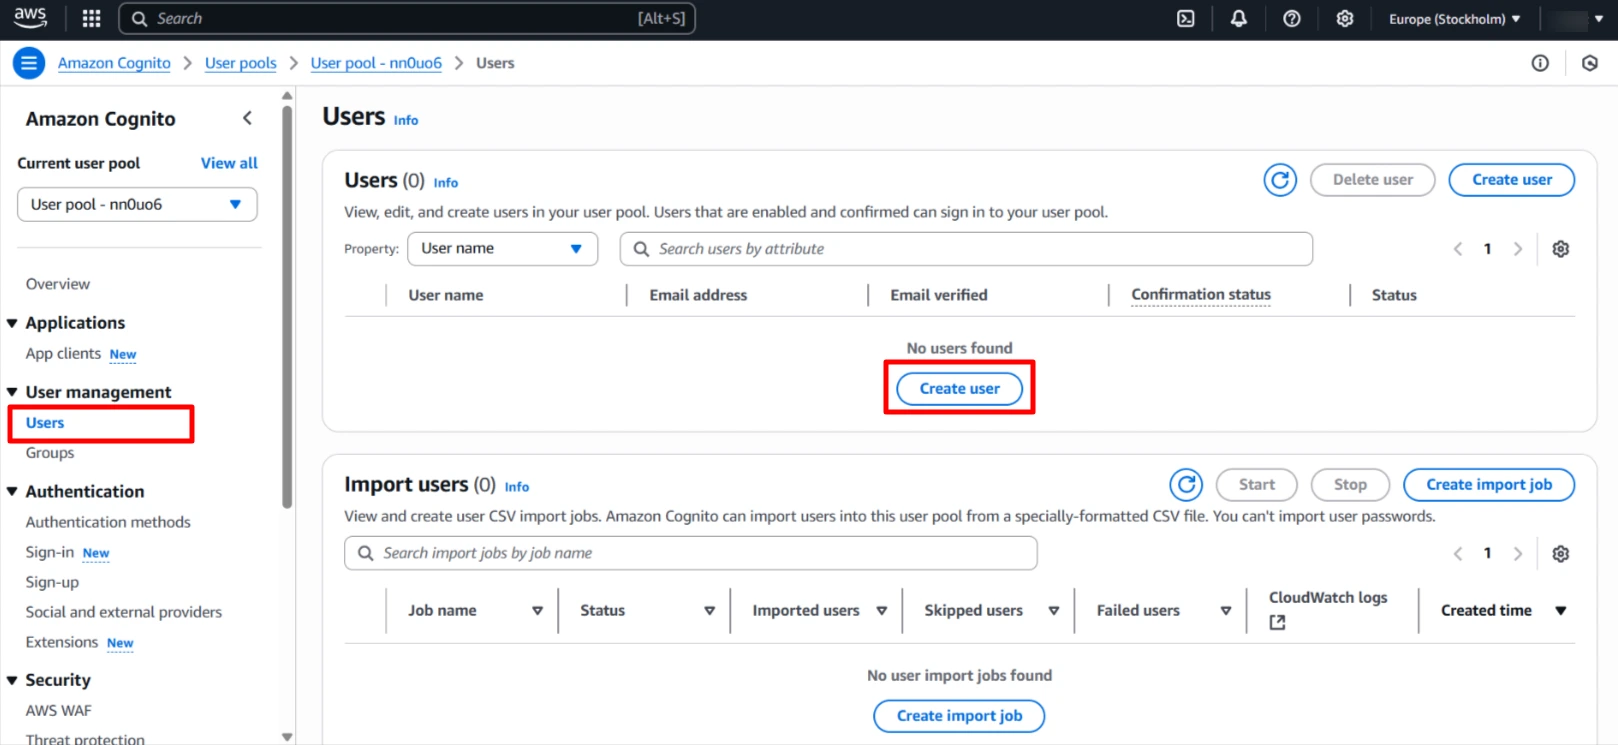Click Create user in the Users header
Viewport: 1618px width, 745px height.
click(x=1511, y=180)
